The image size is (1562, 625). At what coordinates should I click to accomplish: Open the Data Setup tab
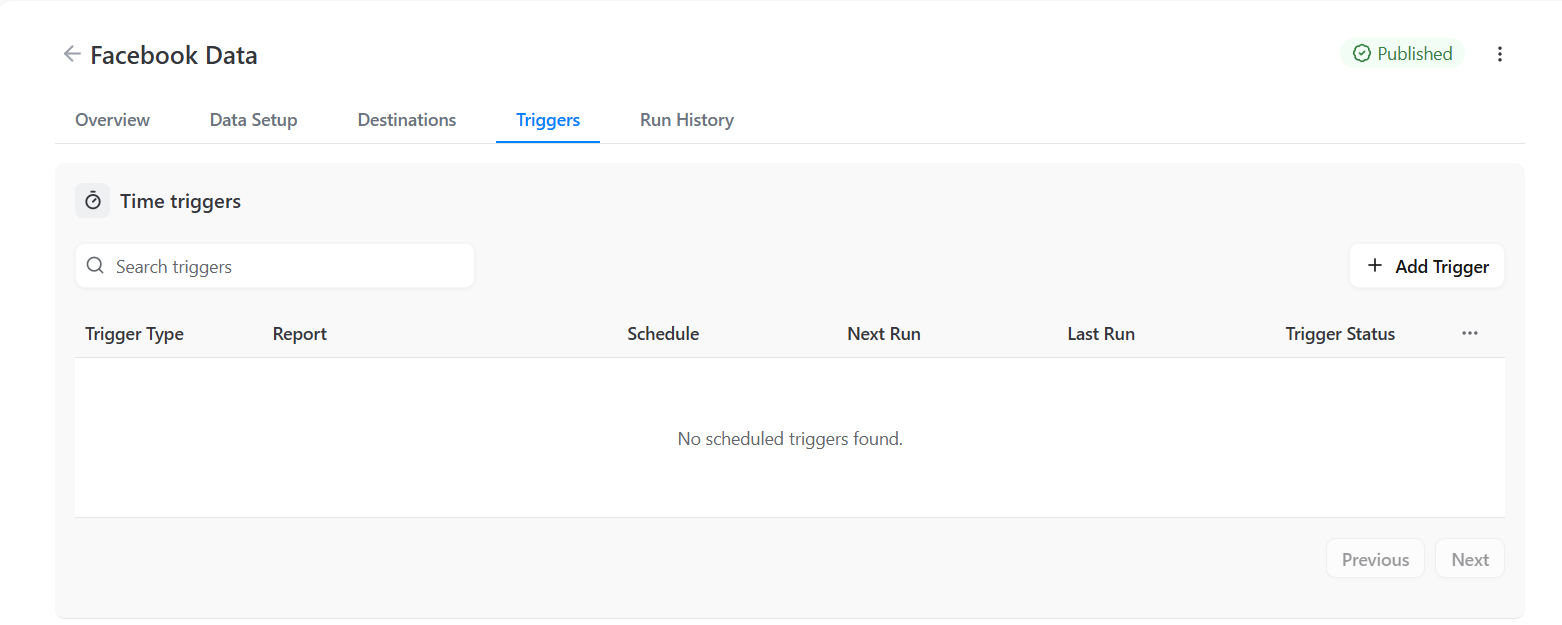pyautogui.click(x=253, y=120)
